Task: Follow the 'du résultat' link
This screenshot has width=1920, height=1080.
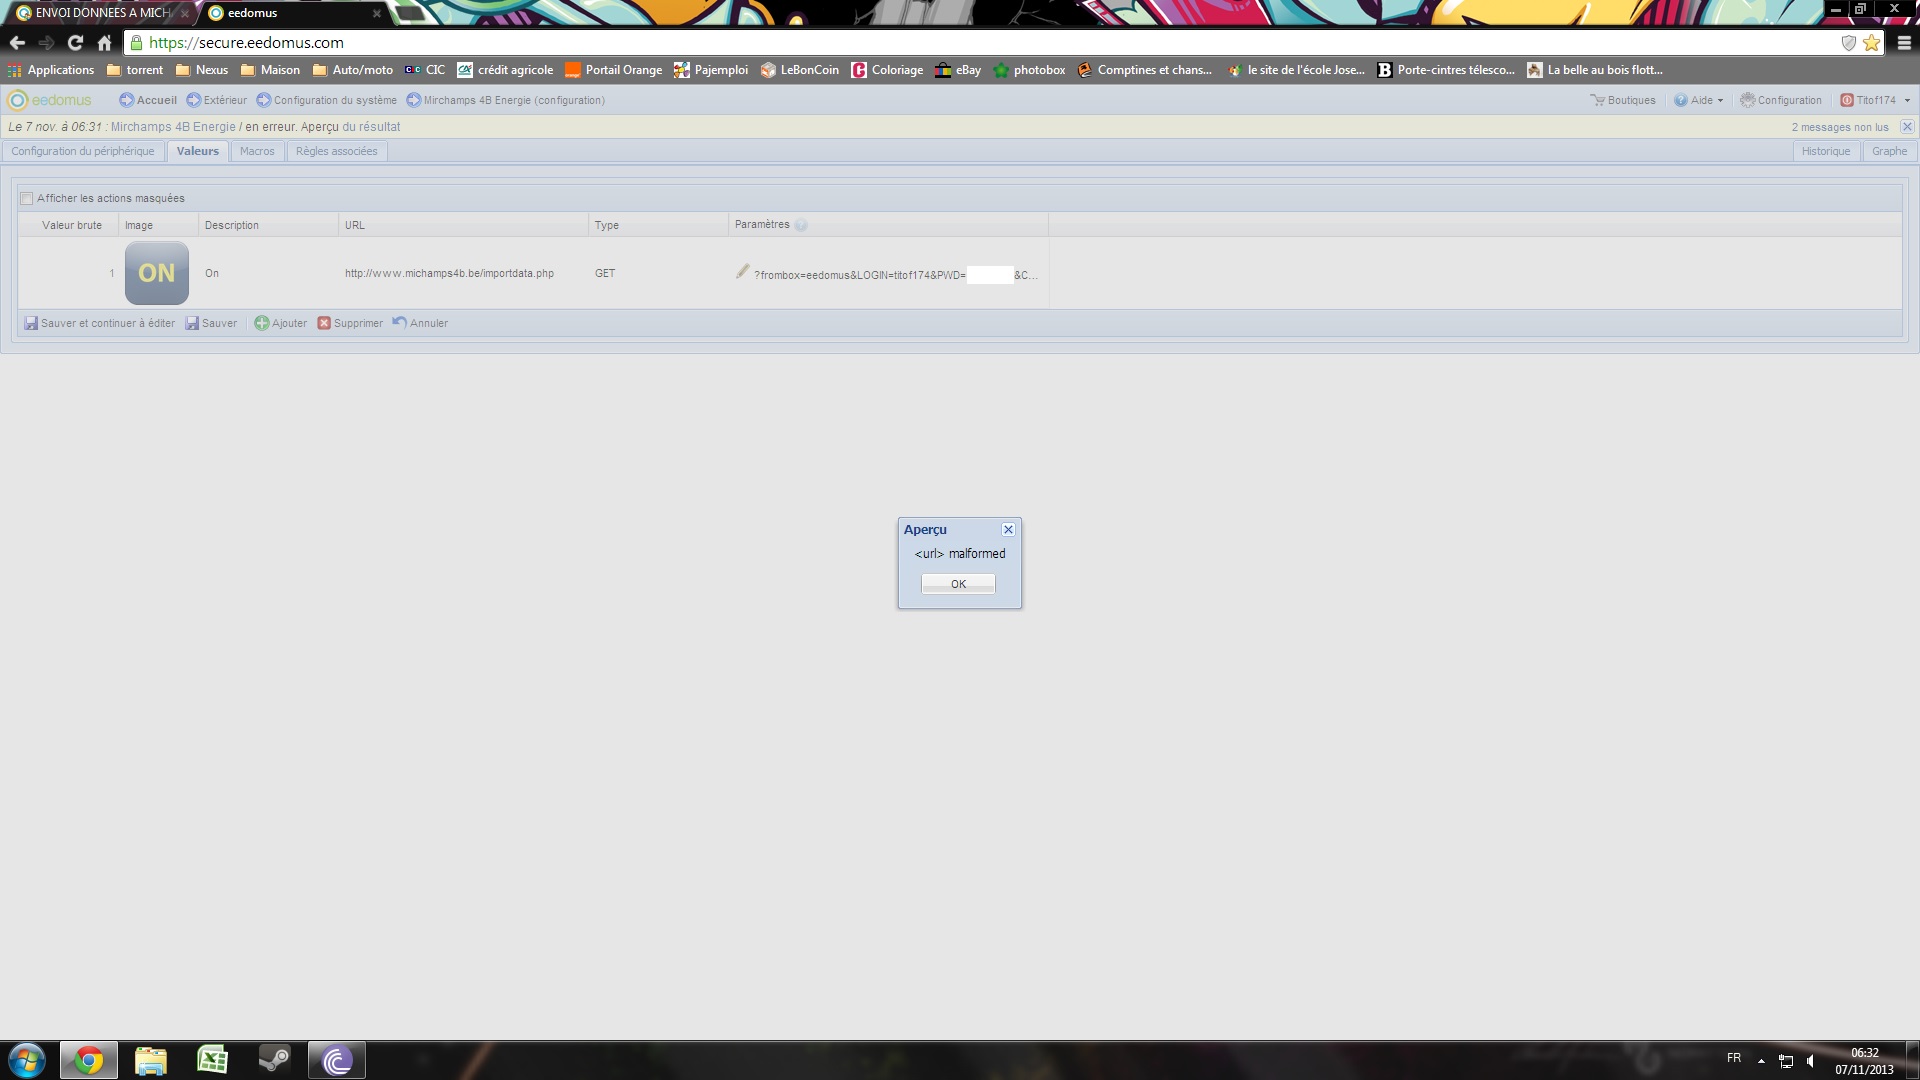Action: 371,127
